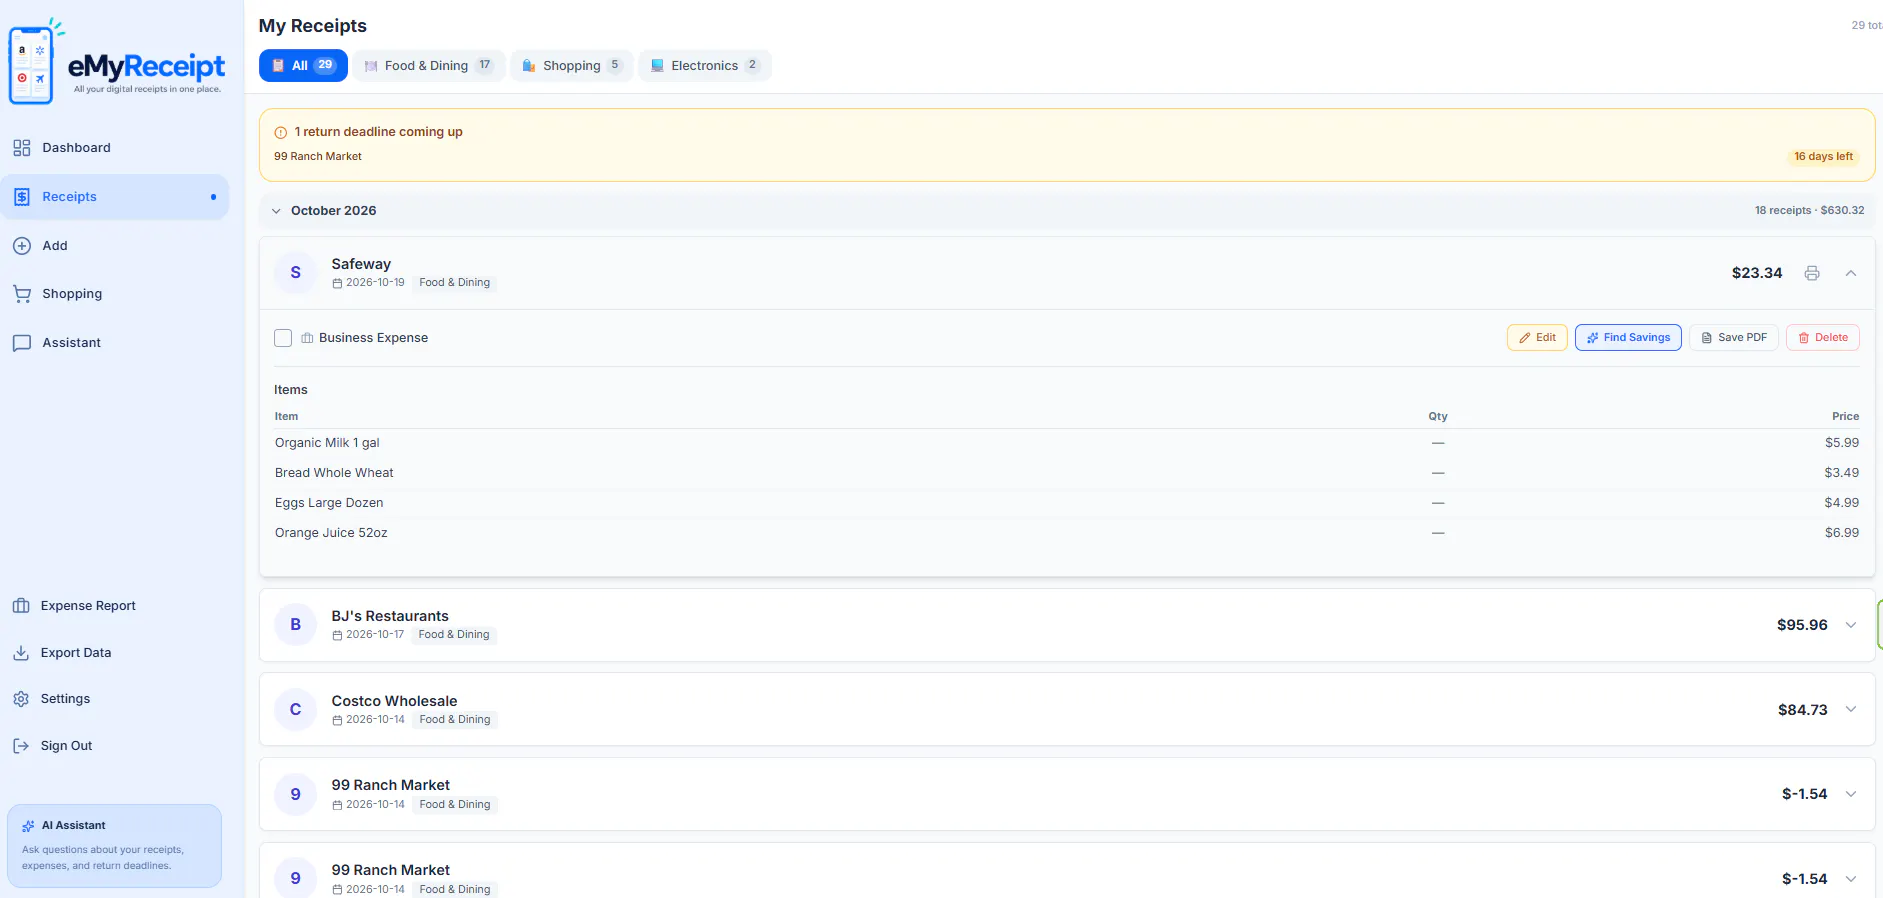Click the Safeway Food & Dining tag
The height and width of the screenshot is (898, 1883).
[x=455, y=283]
